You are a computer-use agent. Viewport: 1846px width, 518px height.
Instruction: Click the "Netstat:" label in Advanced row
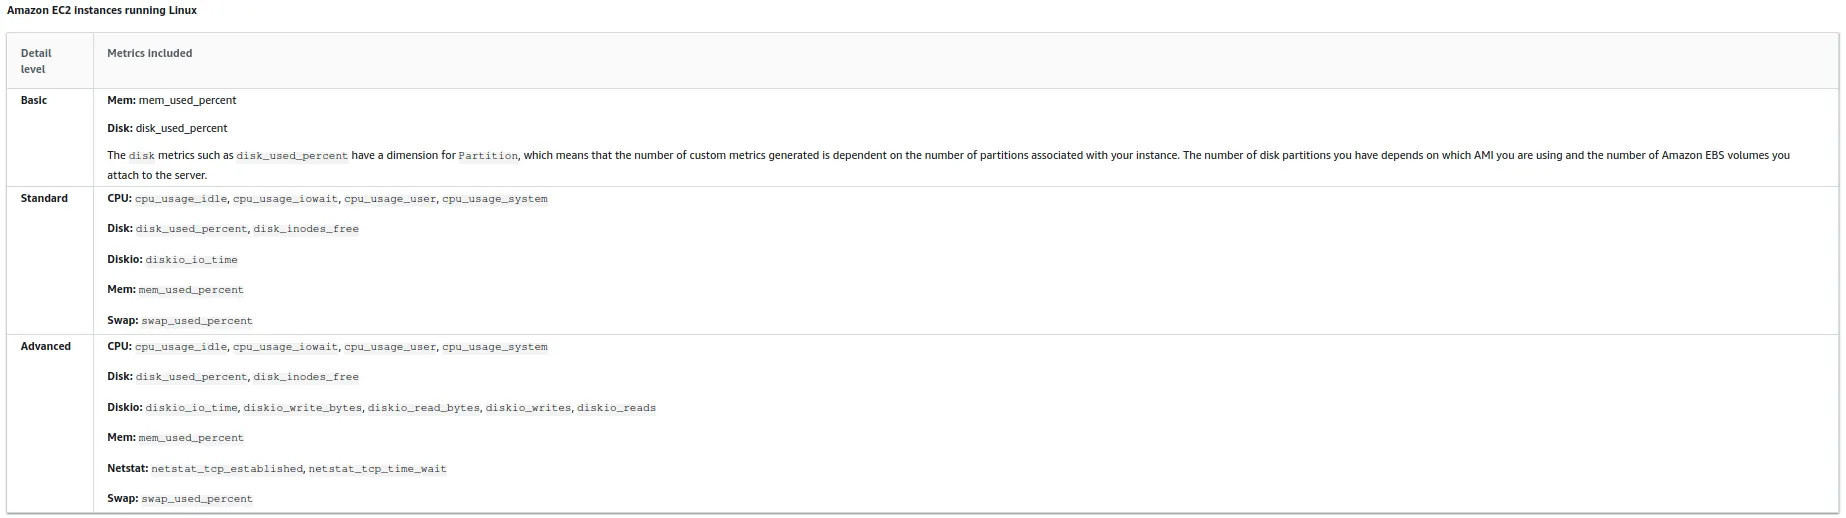(x=127, y=468)
